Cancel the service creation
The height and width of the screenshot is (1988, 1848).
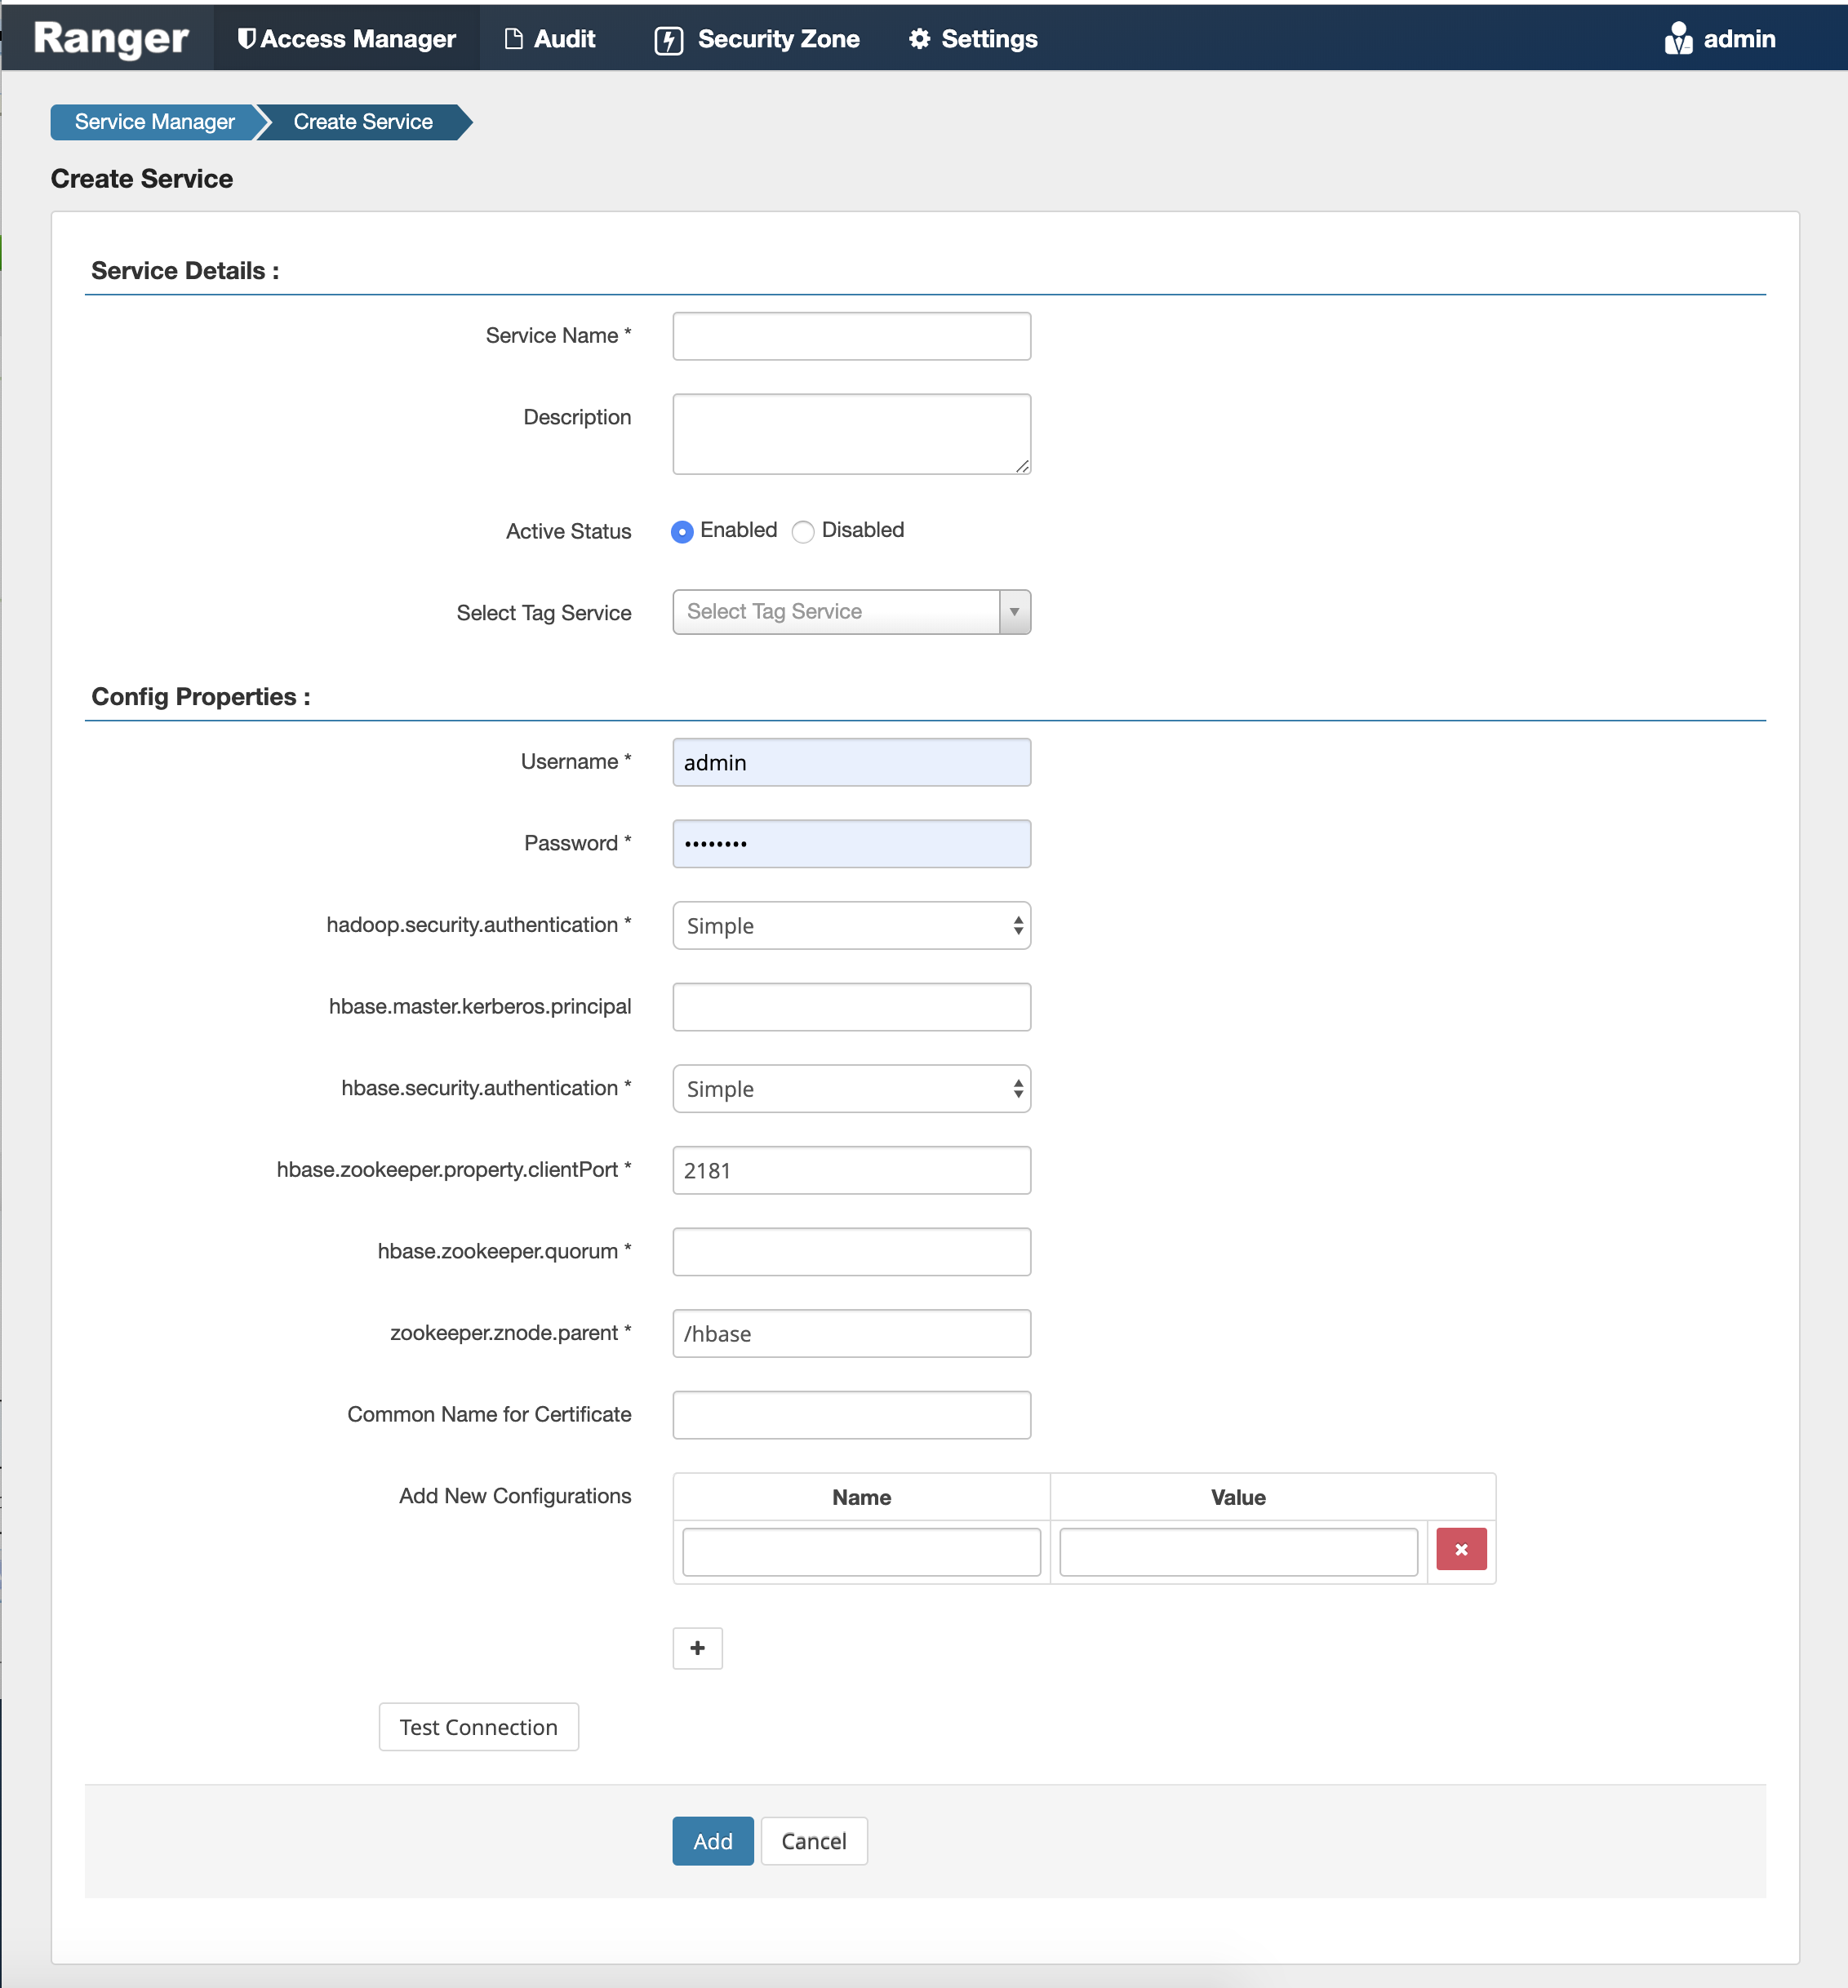[x=813, y=1840]
